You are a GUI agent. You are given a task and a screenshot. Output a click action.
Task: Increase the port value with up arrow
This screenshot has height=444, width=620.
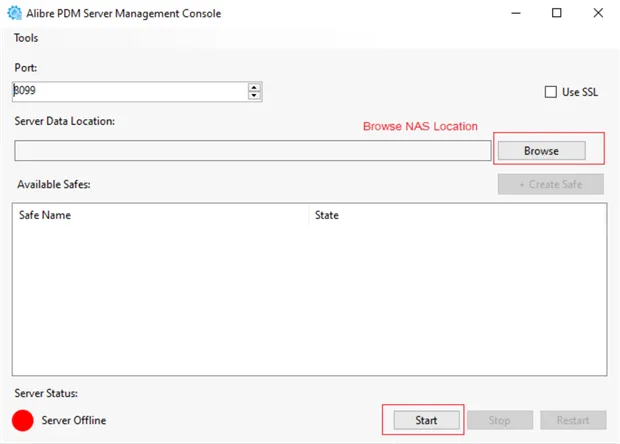[x=254, y=87]
